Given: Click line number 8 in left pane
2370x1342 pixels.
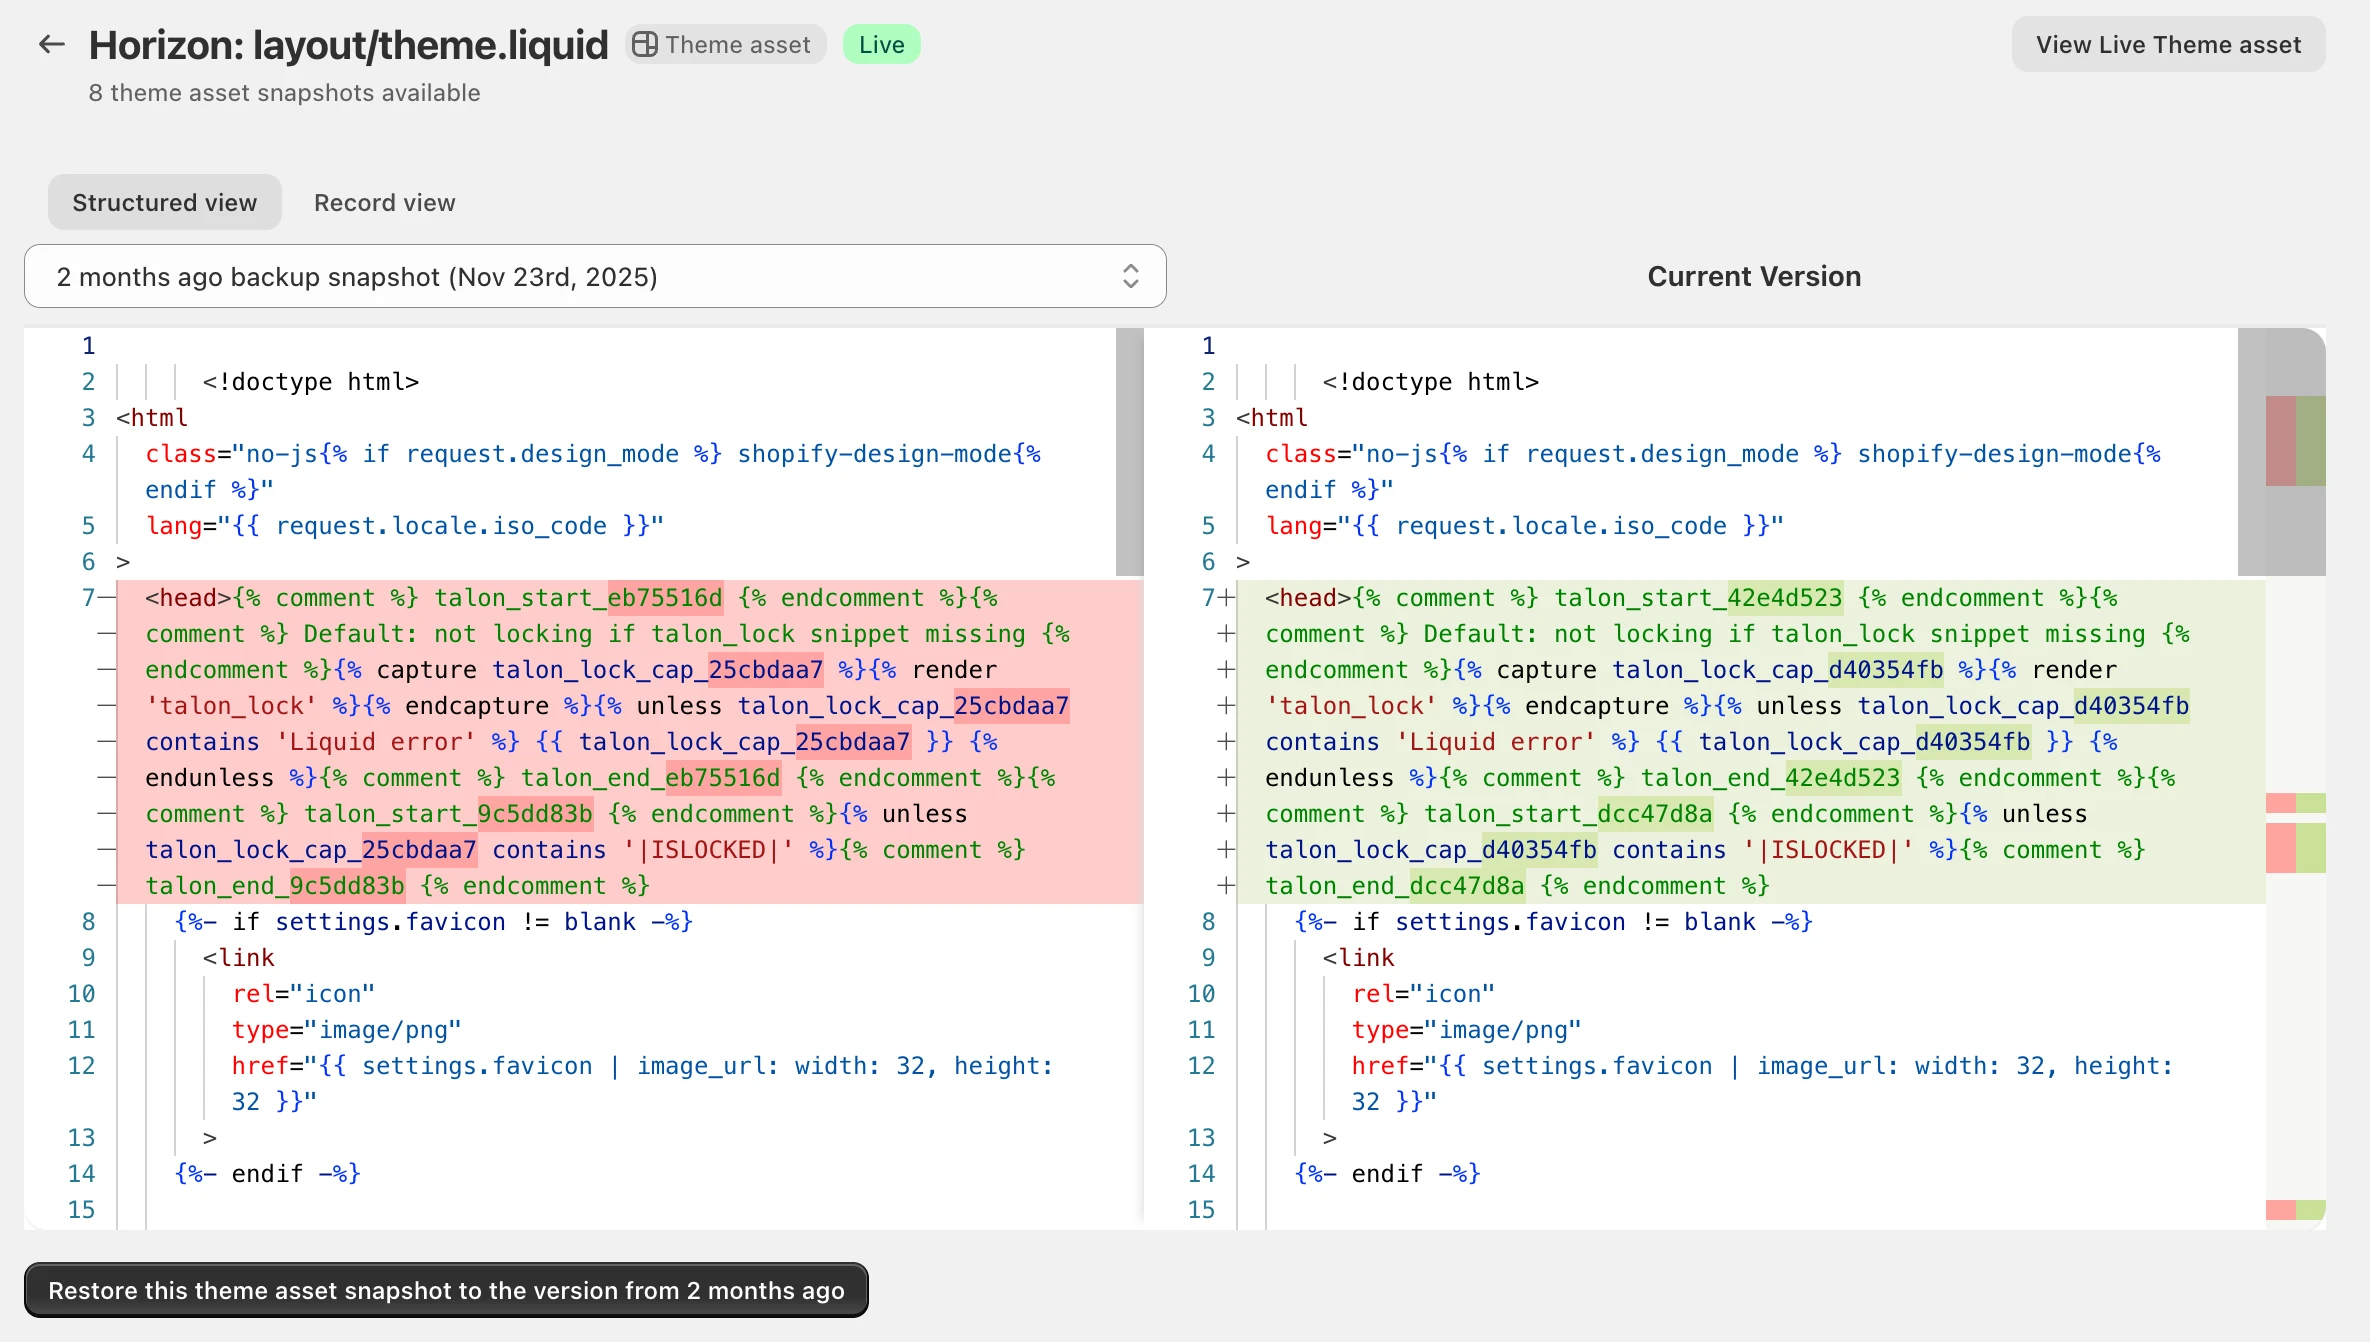Looking at the screenshot, I should [x=88, y=922].
